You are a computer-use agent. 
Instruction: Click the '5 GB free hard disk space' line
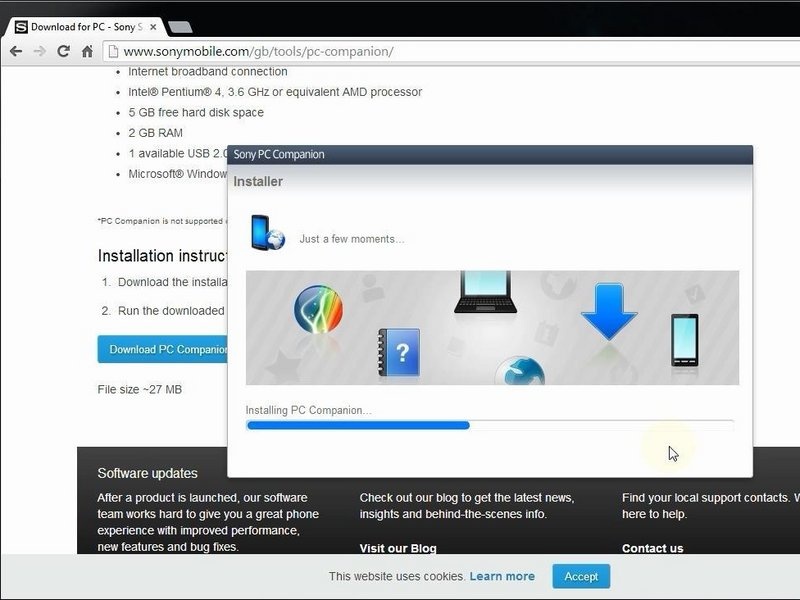pyautogui.click(x=196, y=112)
